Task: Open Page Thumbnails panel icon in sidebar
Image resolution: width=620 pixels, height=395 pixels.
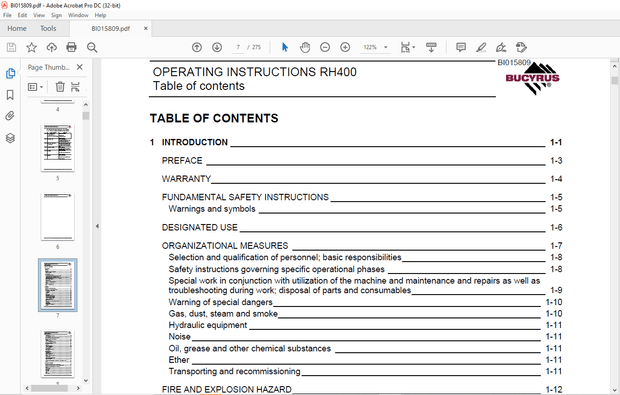Action: (x=10, y=74)
